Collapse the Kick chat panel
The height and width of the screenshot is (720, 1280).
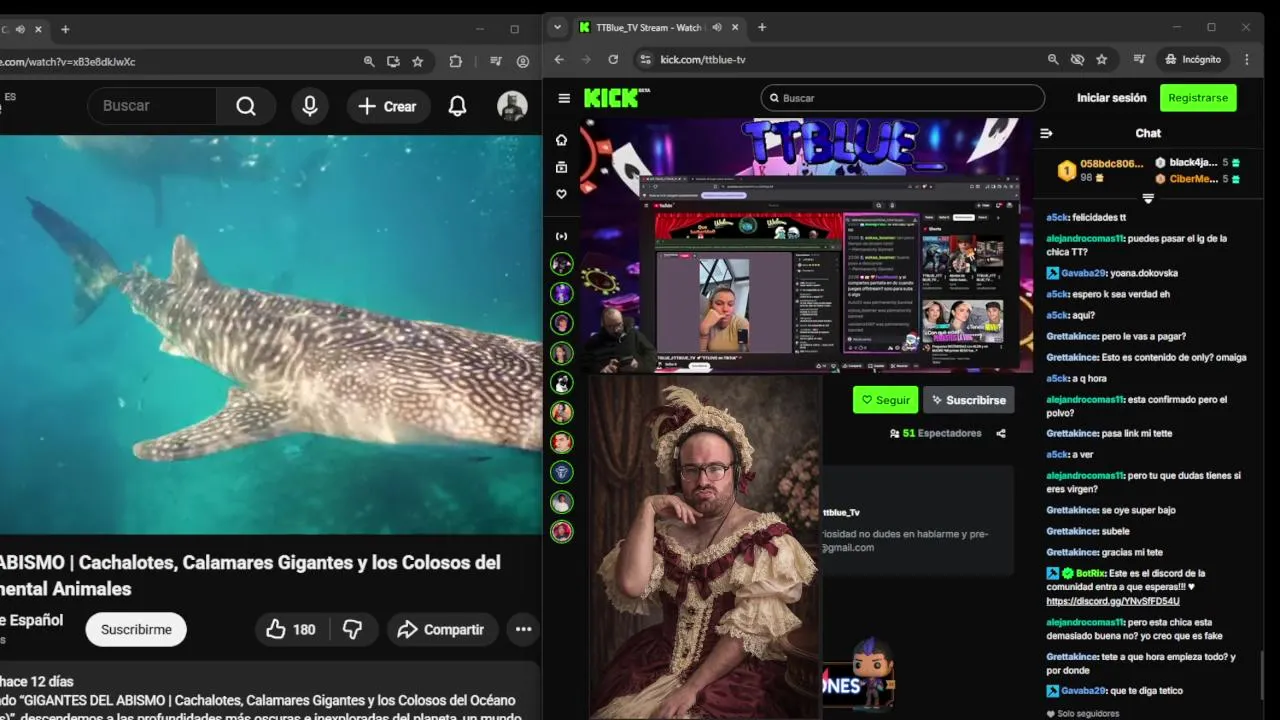click(1046, 133)
